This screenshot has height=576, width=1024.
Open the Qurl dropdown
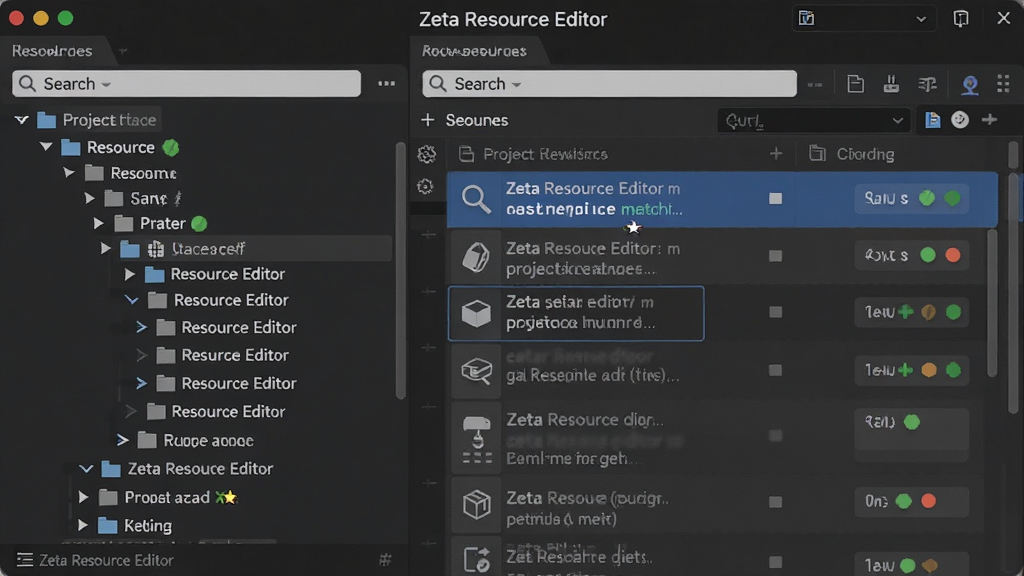[x=814, y=120]
